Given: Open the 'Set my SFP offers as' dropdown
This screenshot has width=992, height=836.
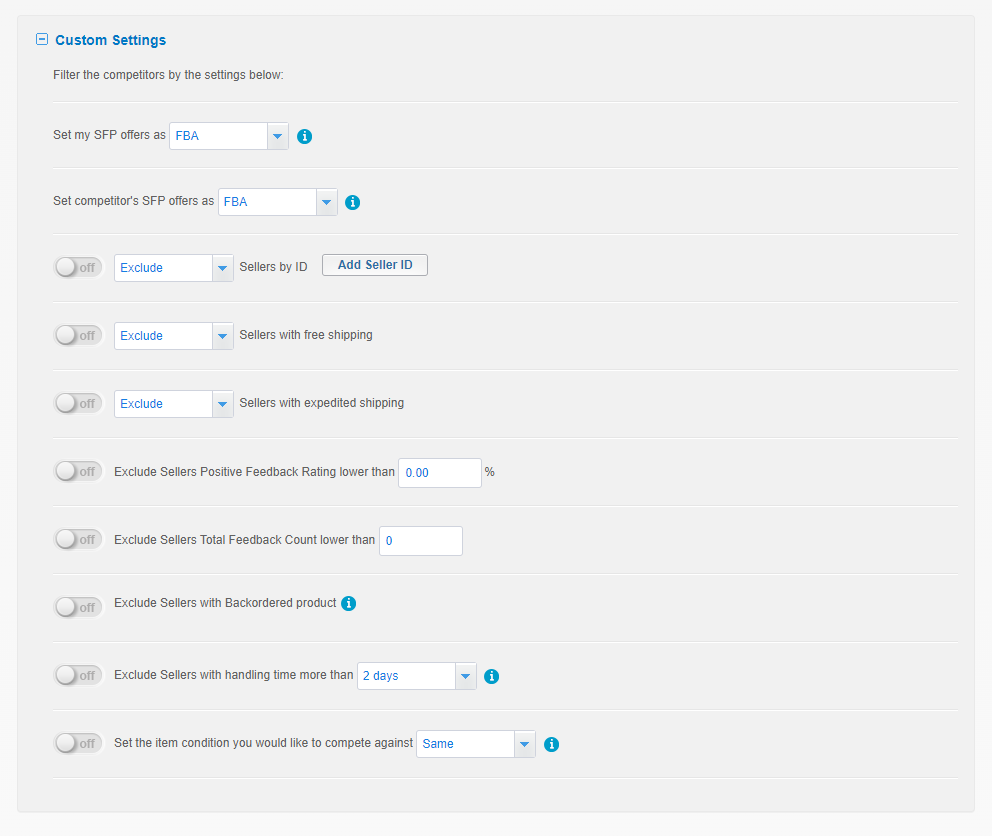Looking at the screenshot, I should tap(229, 136).
